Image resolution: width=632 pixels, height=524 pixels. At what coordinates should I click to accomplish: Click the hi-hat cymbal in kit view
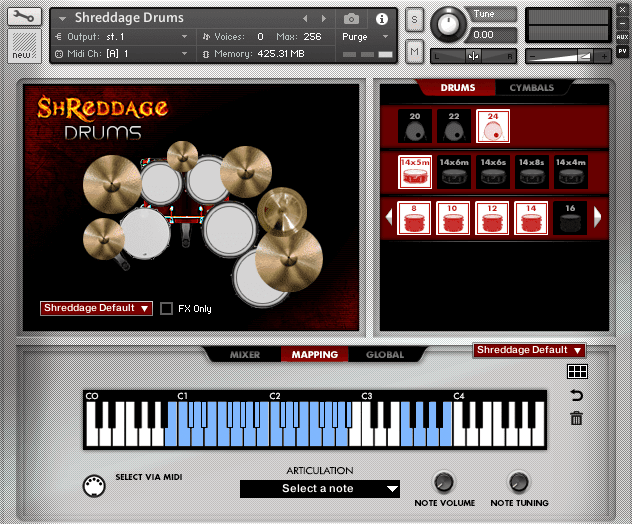(x=103, y=239)
